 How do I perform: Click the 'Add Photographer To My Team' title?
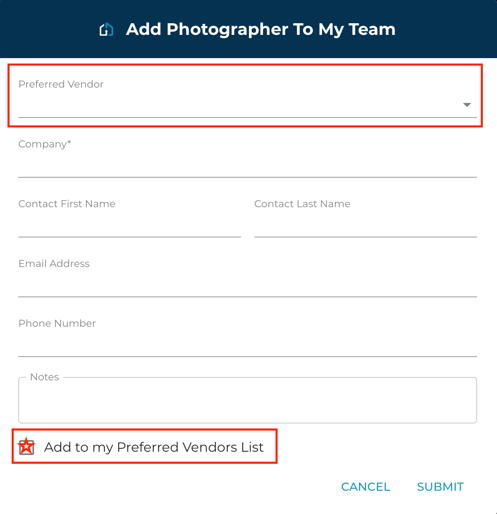(261, 29)
